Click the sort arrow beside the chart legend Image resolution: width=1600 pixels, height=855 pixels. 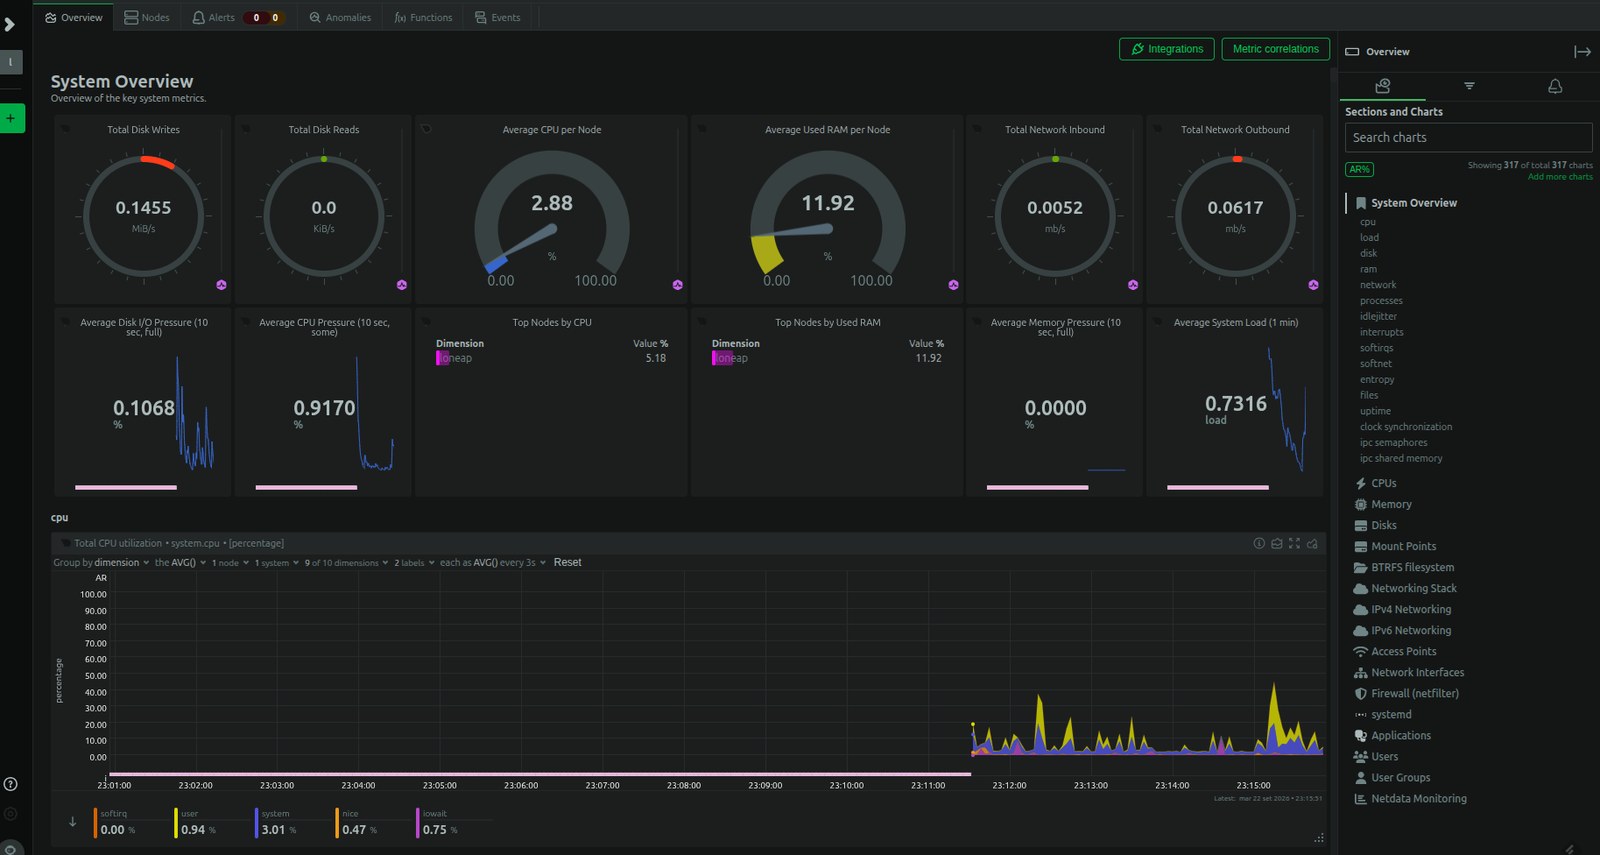click(72, 822)
